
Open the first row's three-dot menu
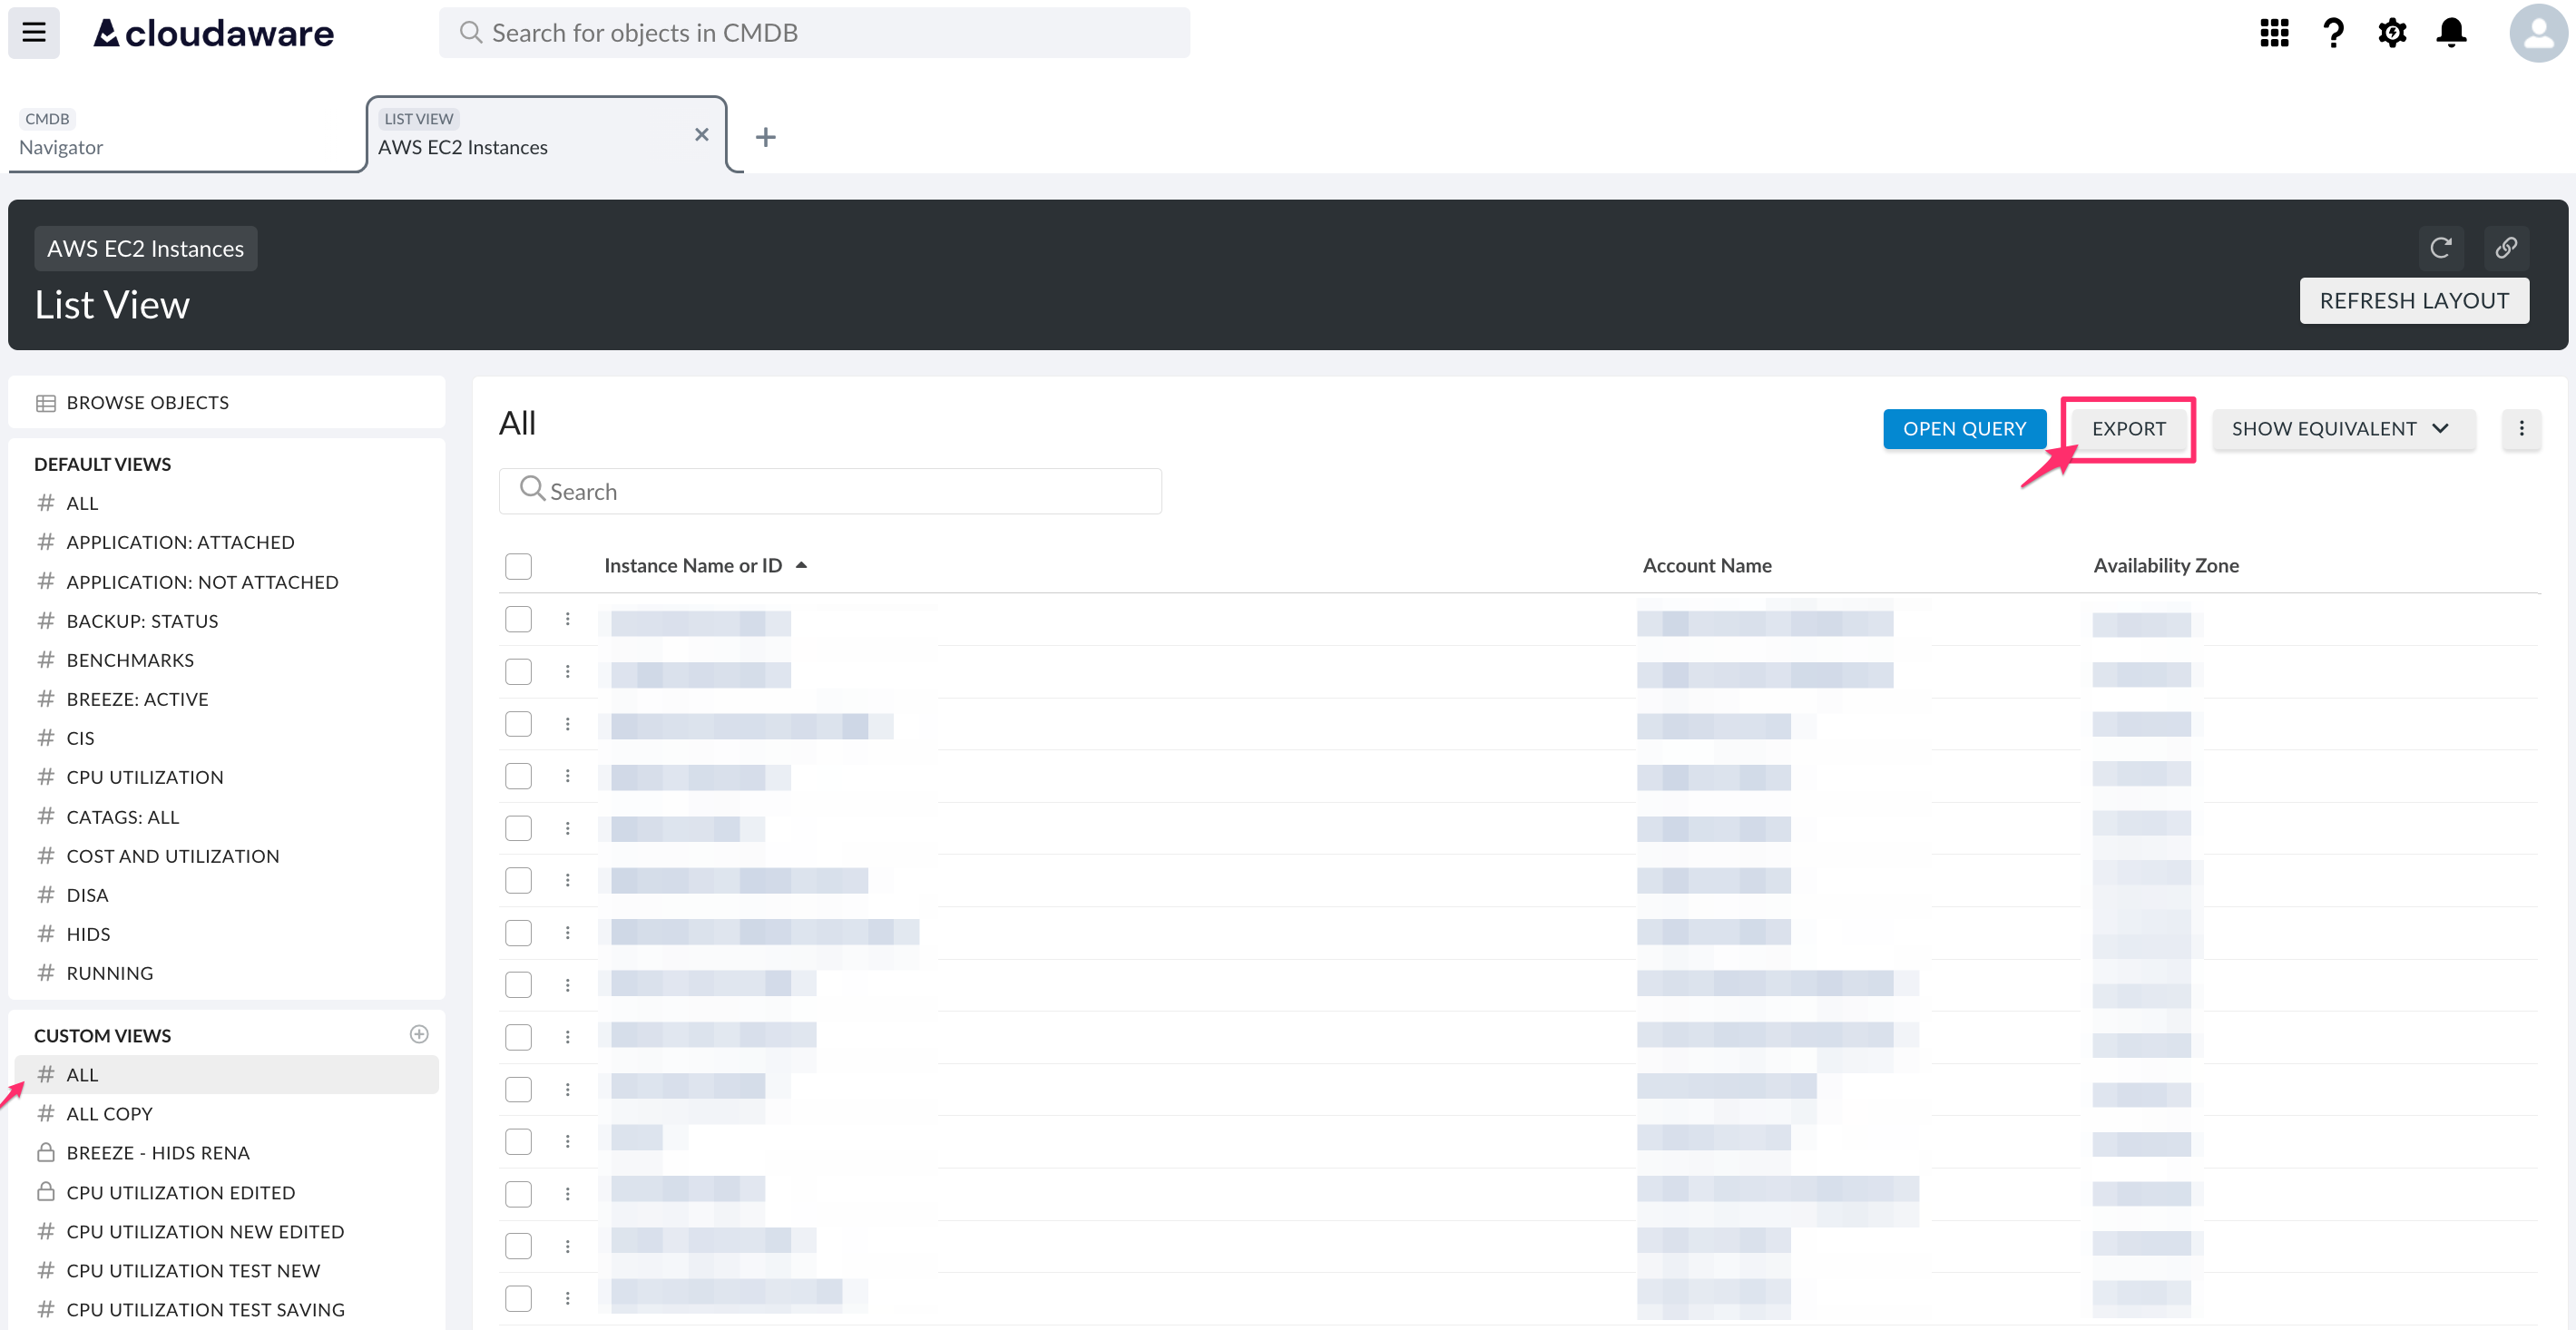568,619
